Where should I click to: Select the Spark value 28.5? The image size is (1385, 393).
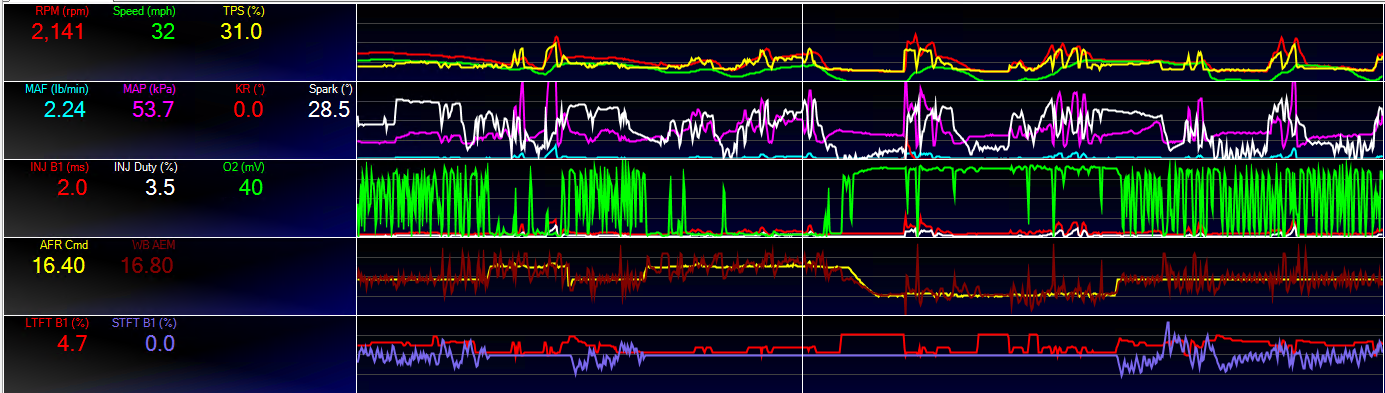(x=328, y=110)
